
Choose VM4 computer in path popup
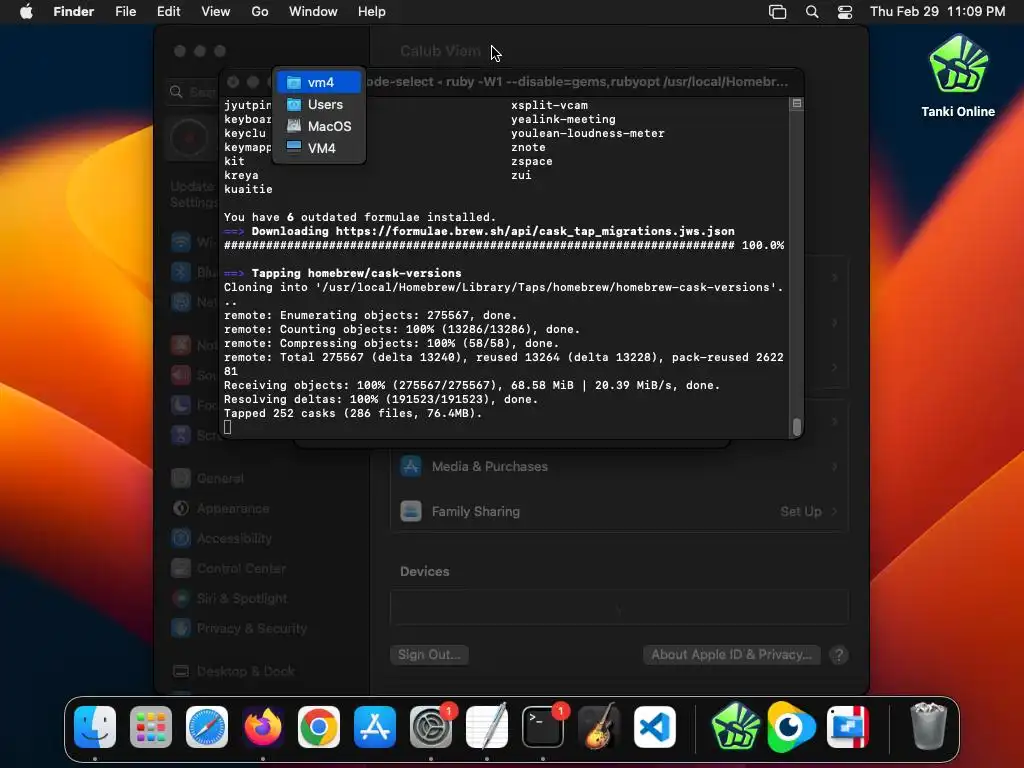(x=319, y=148)
